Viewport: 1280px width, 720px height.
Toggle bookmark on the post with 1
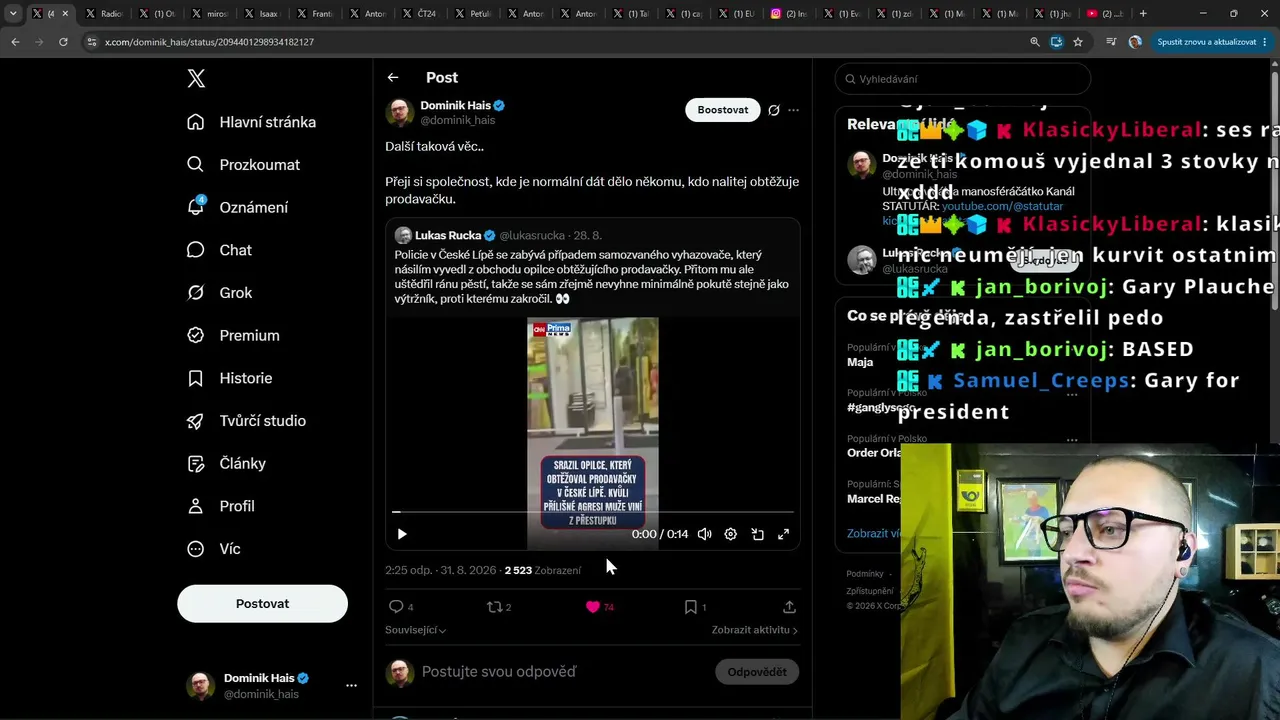pos(690,607)
